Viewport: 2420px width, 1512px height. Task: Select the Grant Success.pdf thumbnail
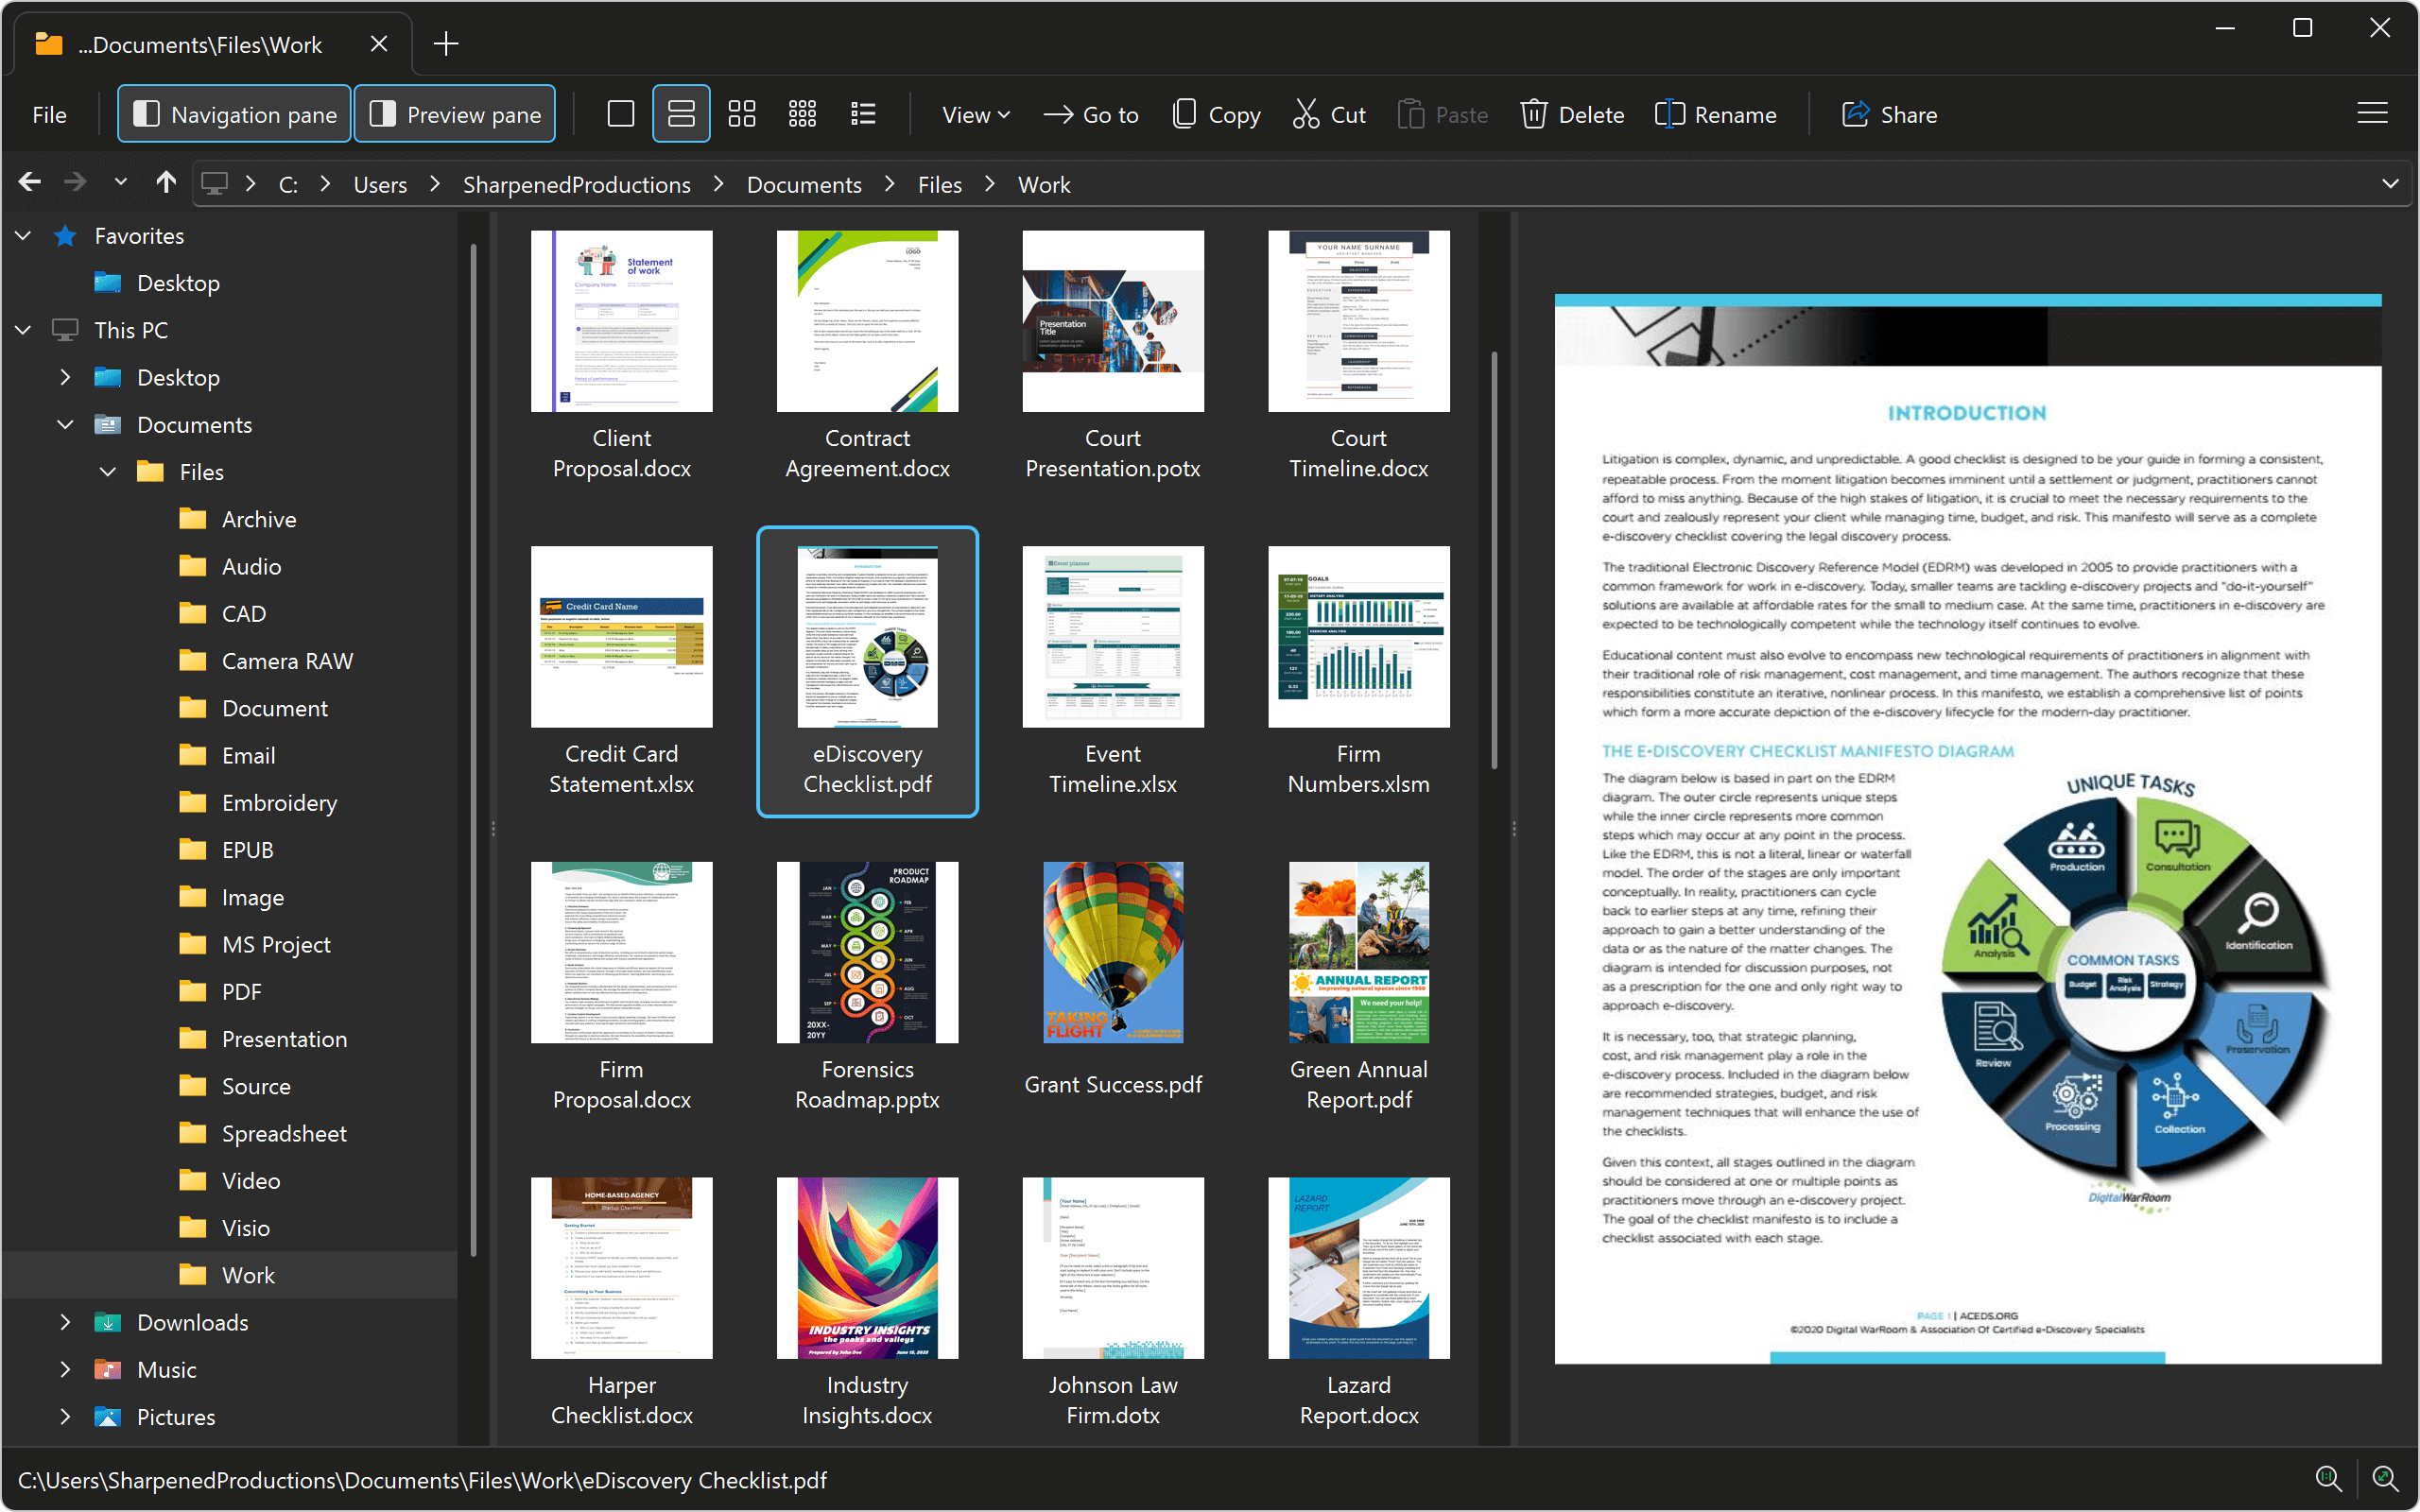(x=1112, y=951)
